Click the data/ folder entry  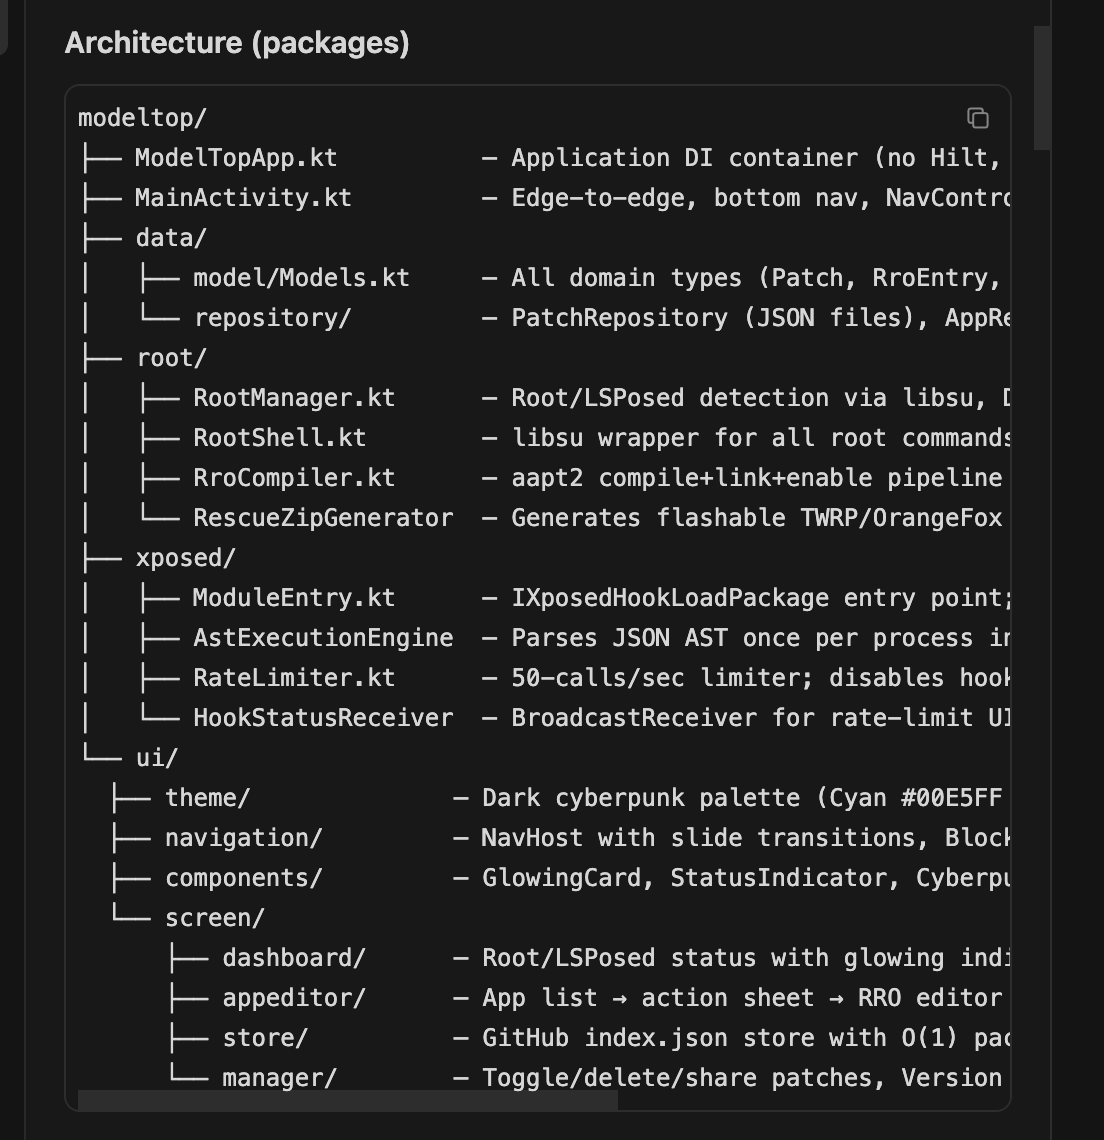click(x=171, y=238)
